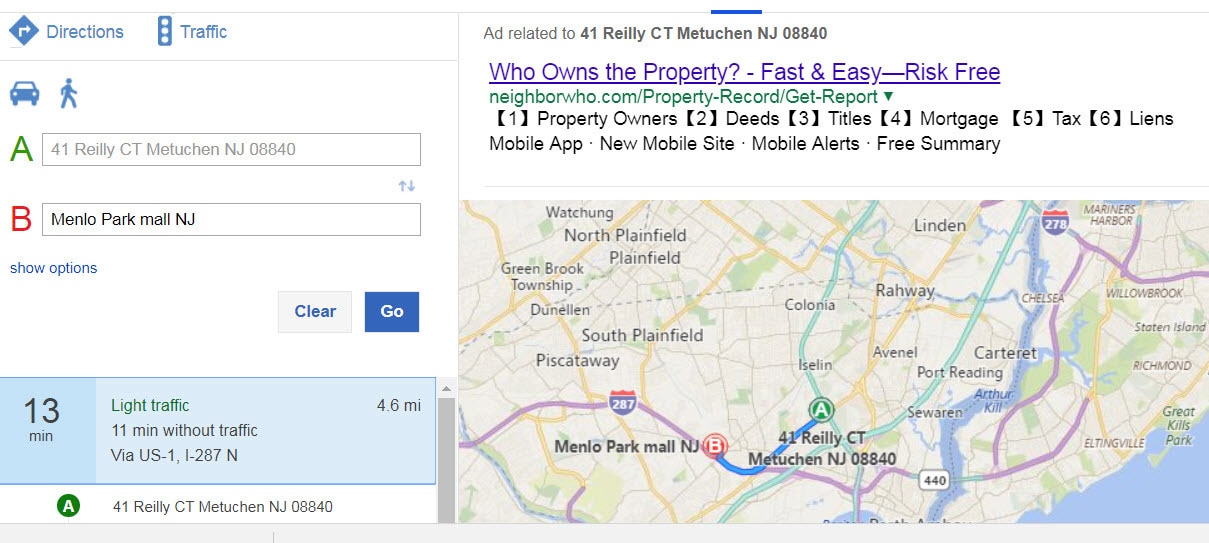Click destination field Menlo Park mall NJ
The height and width of the screenshot is (543, 1209).
click(231, 220)
